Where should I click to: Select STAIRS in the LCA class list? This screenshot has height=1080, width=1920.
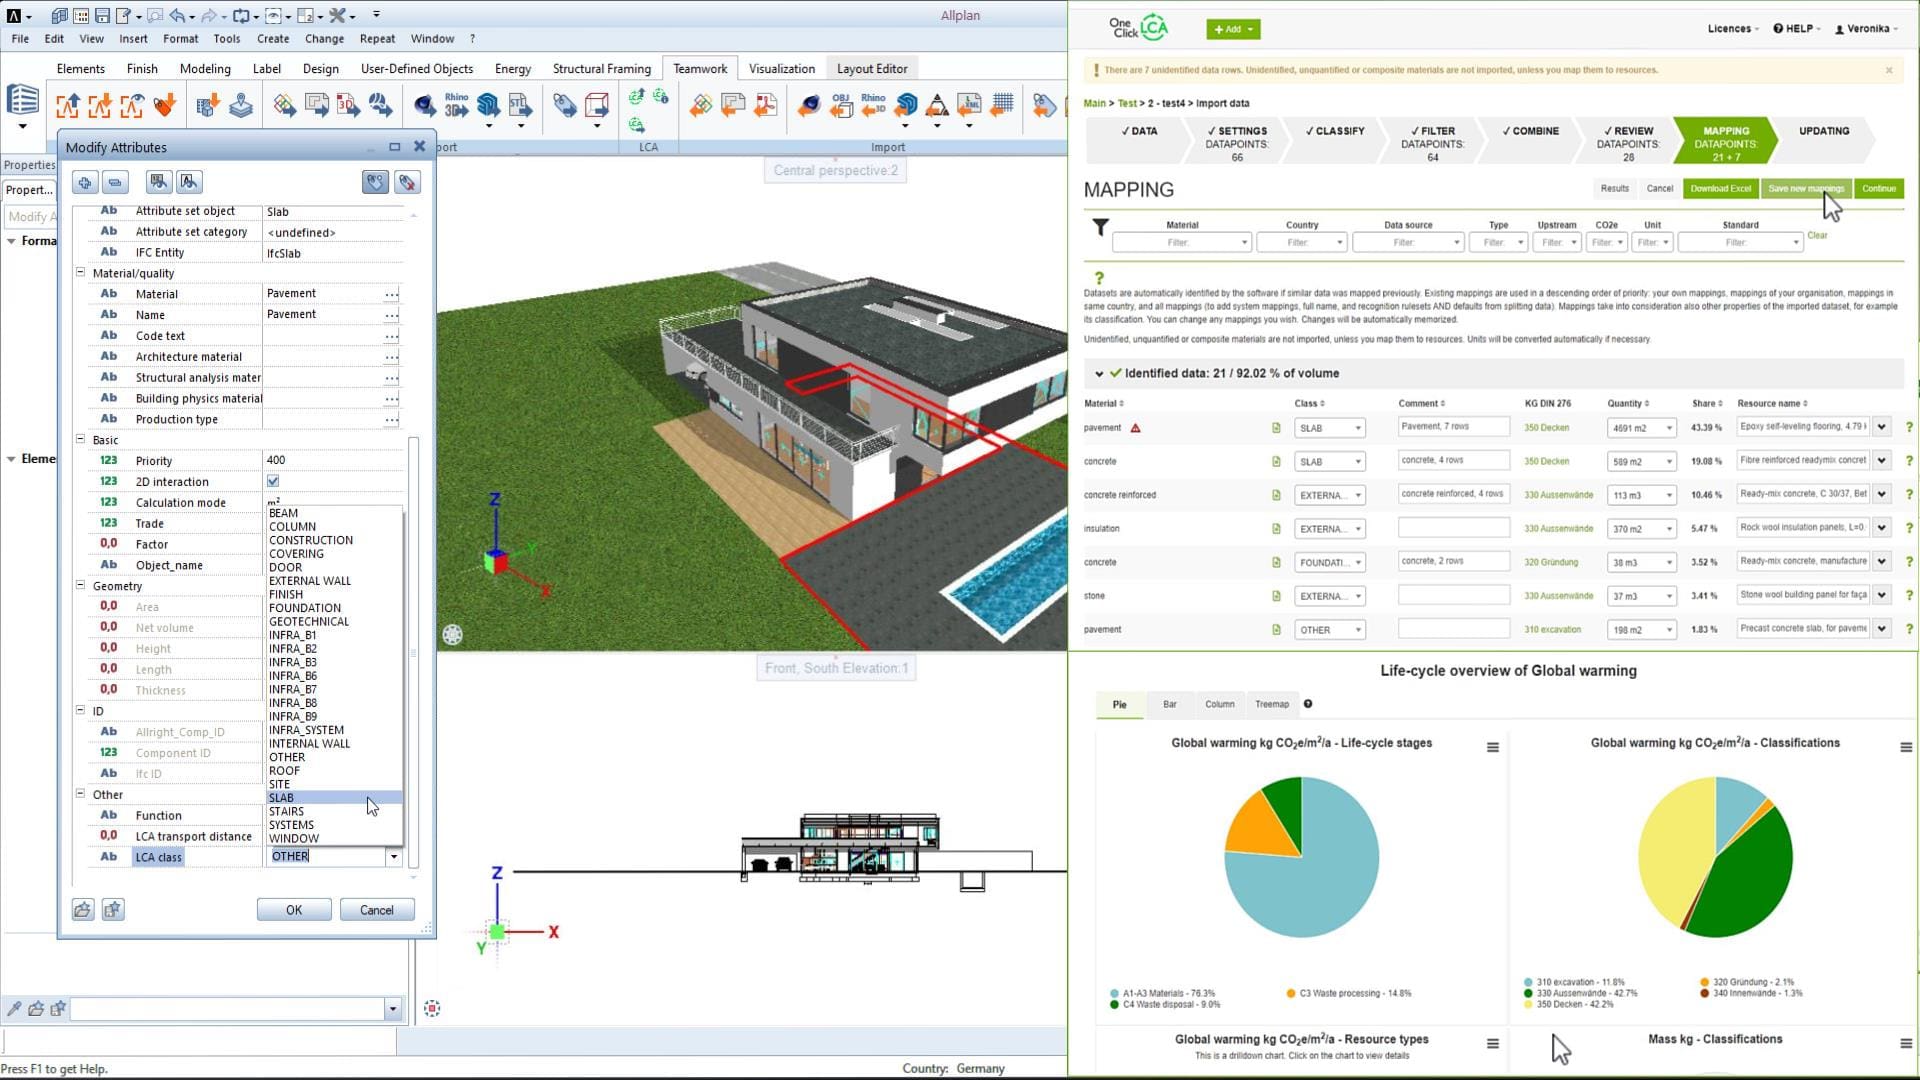[286, 811]
